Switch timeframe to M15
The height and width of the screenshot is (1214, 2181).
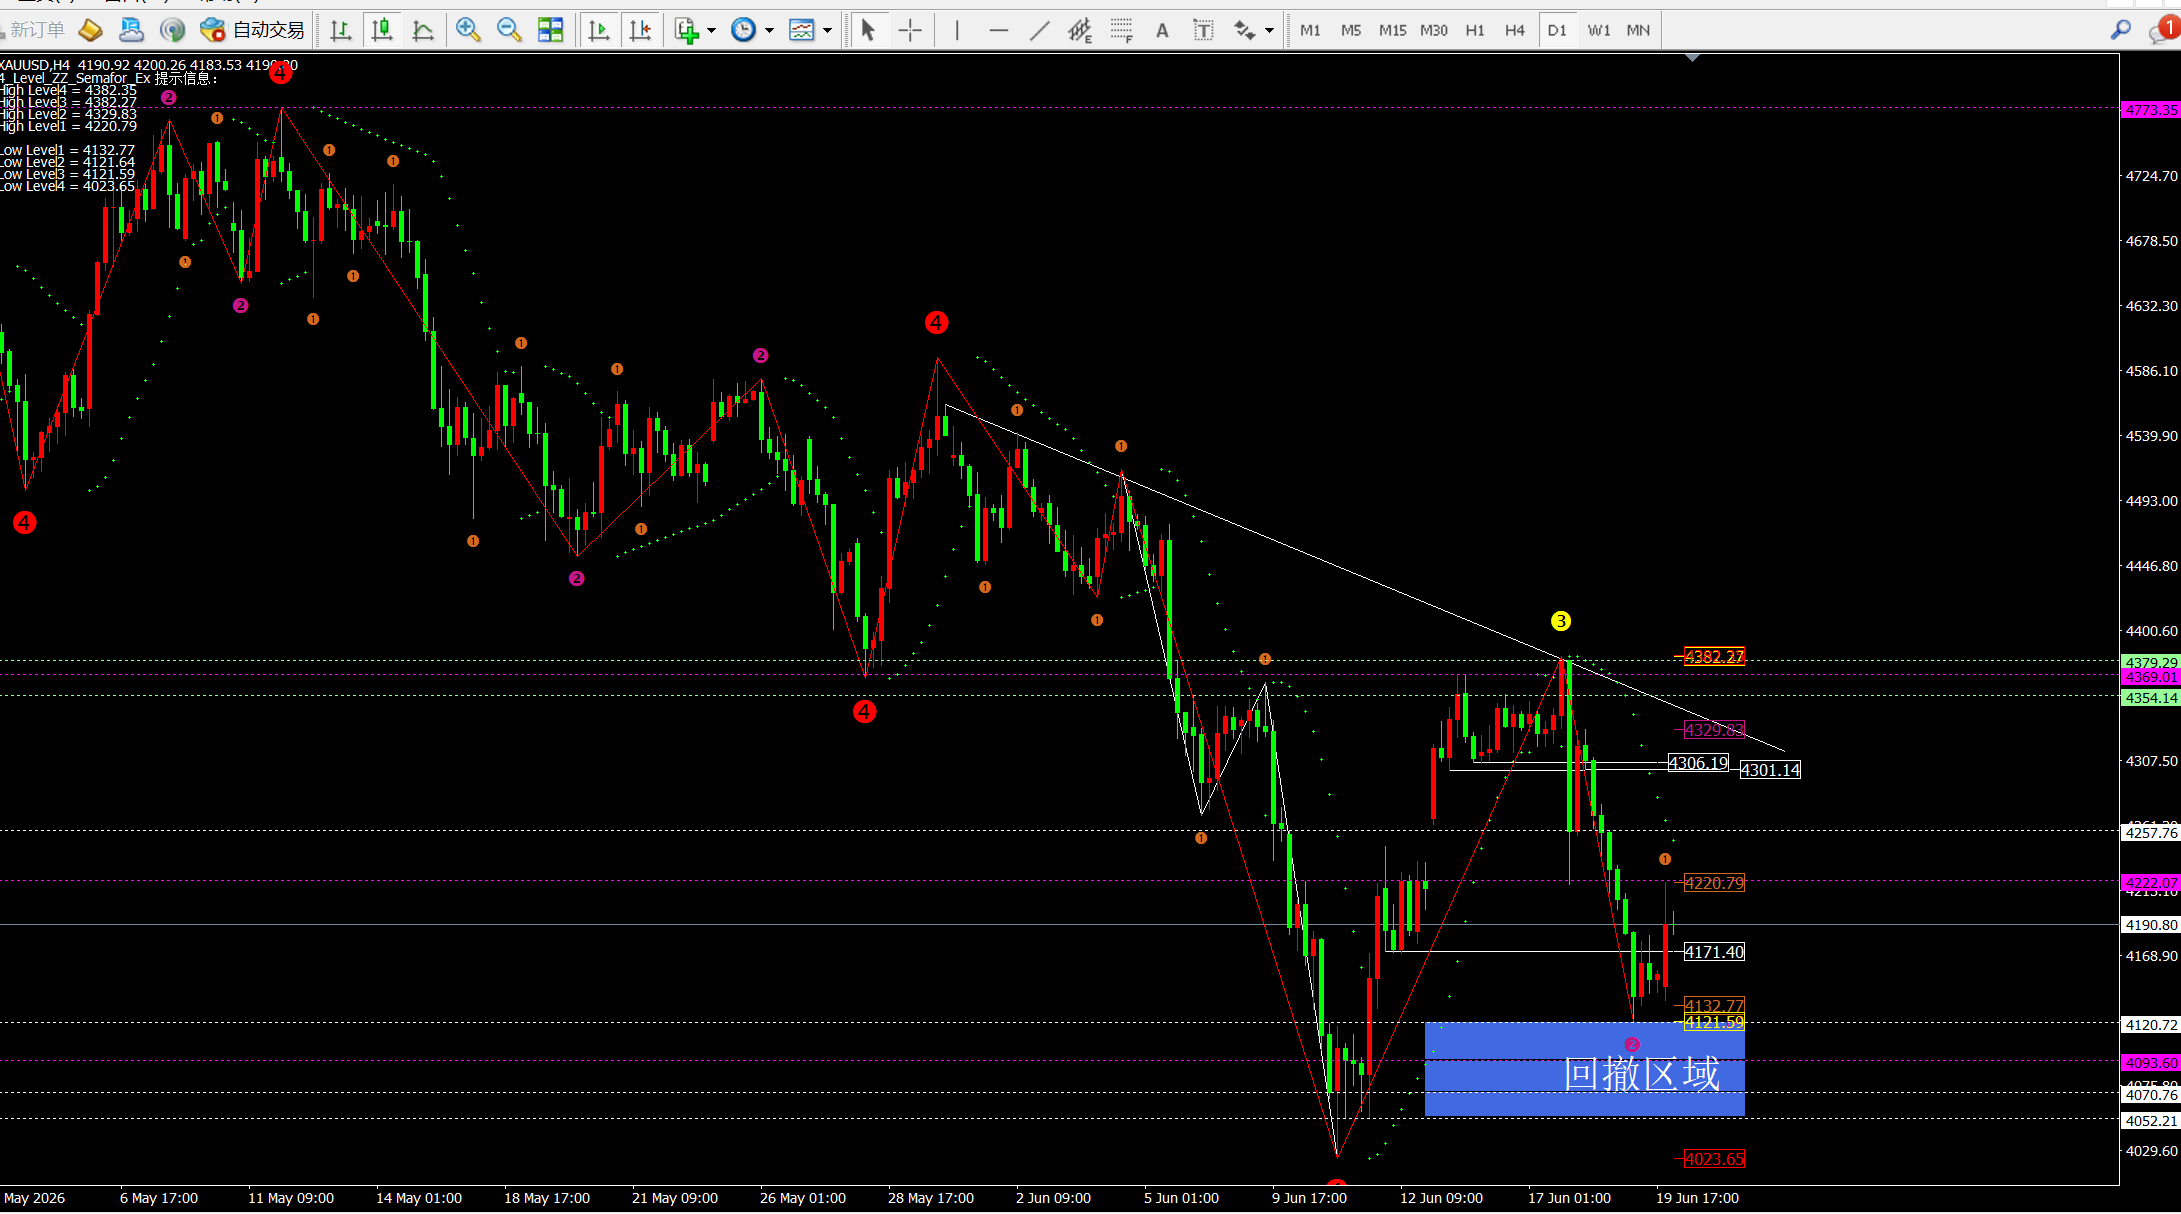point(1392,30)
